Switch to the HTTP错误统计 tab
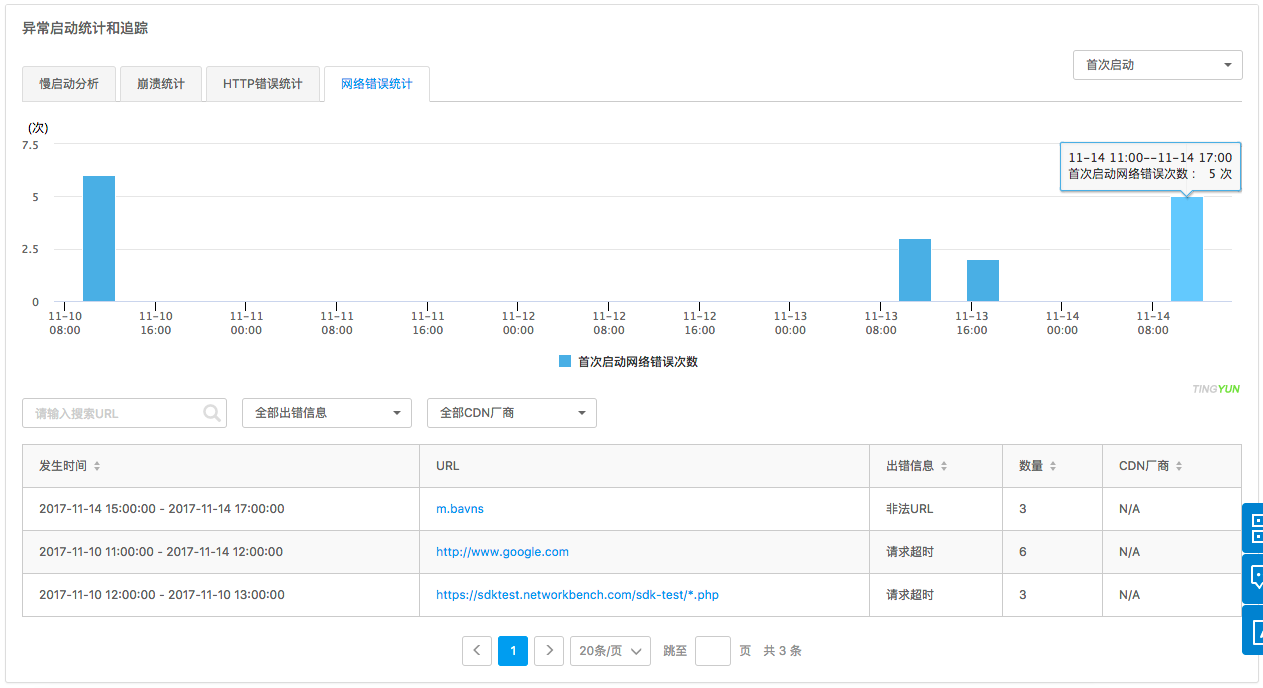Viewport: 1263px width, 688px height. (x=262, y=84)
